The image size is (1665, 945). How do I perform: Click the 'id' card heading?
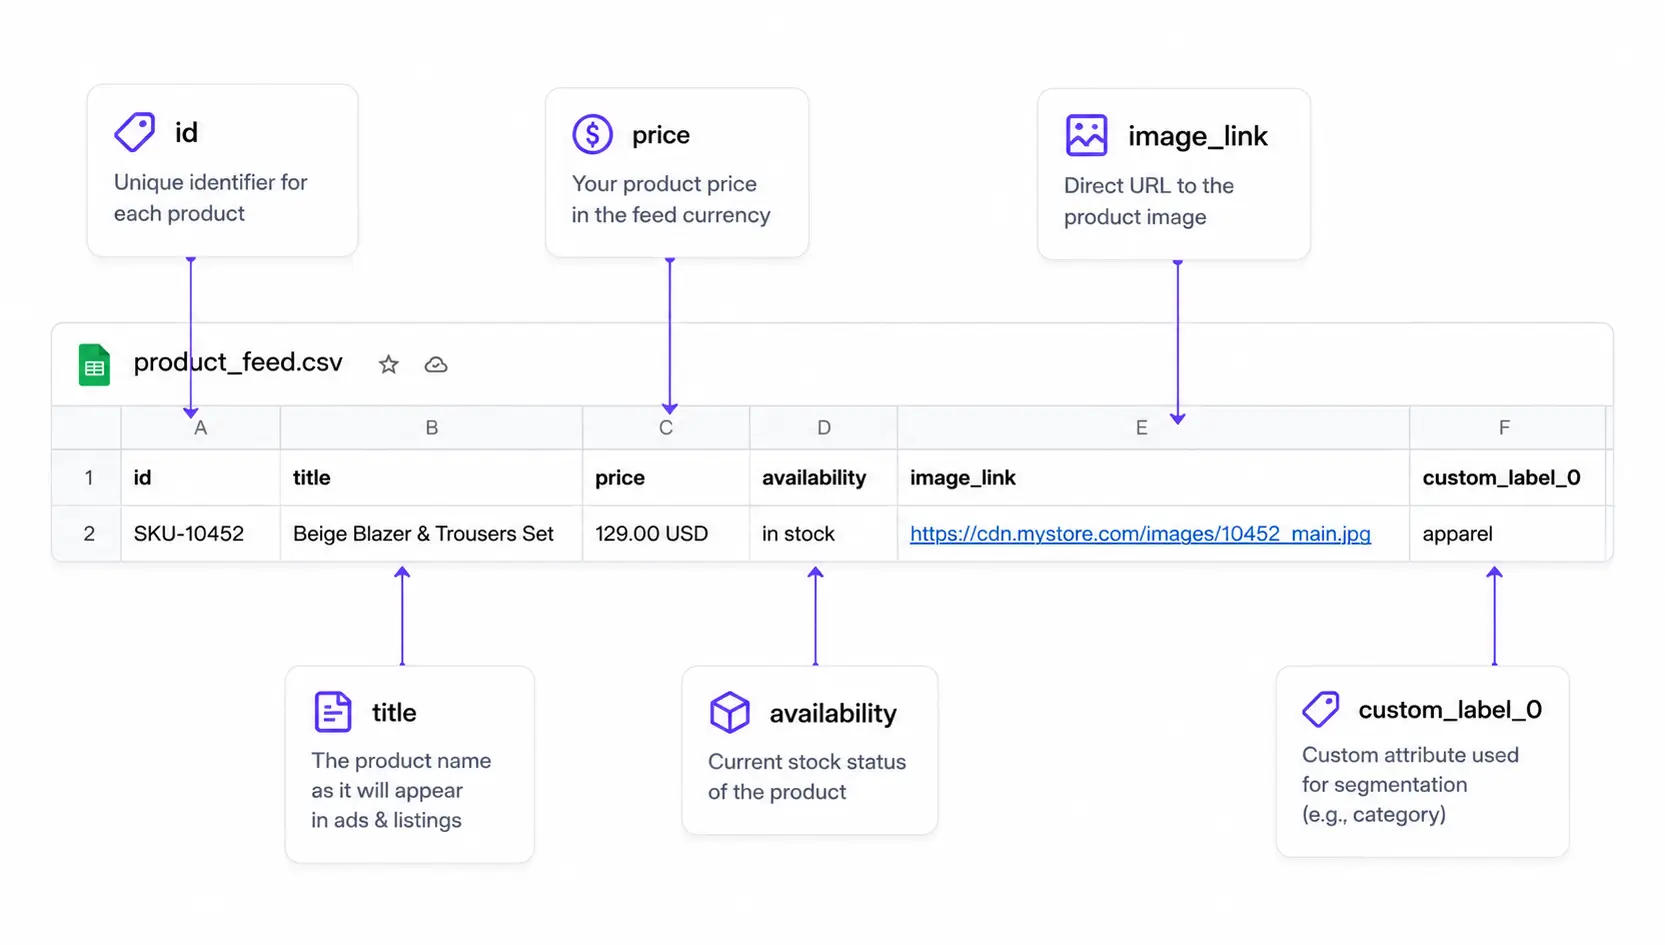(x=186, y=133)
